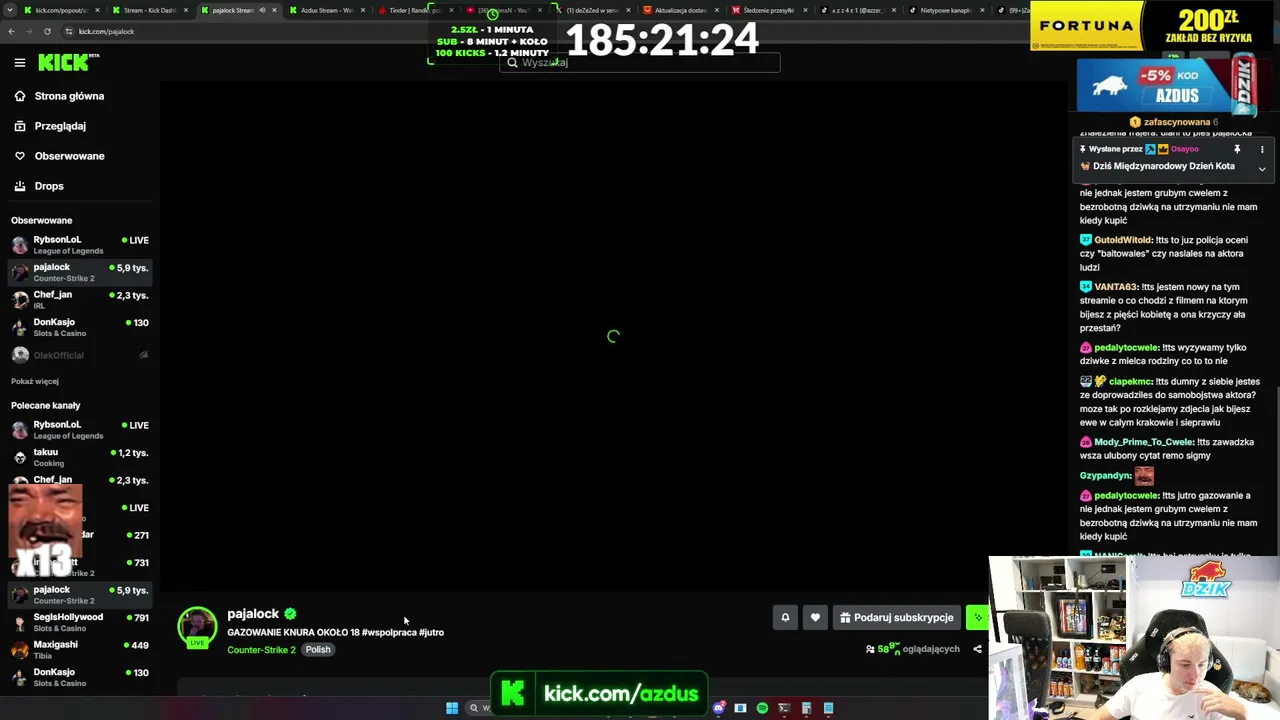Open recommended channel Maxigashi
The image size is (1280, 720).
pyautogui.click(x=80, y=649)
